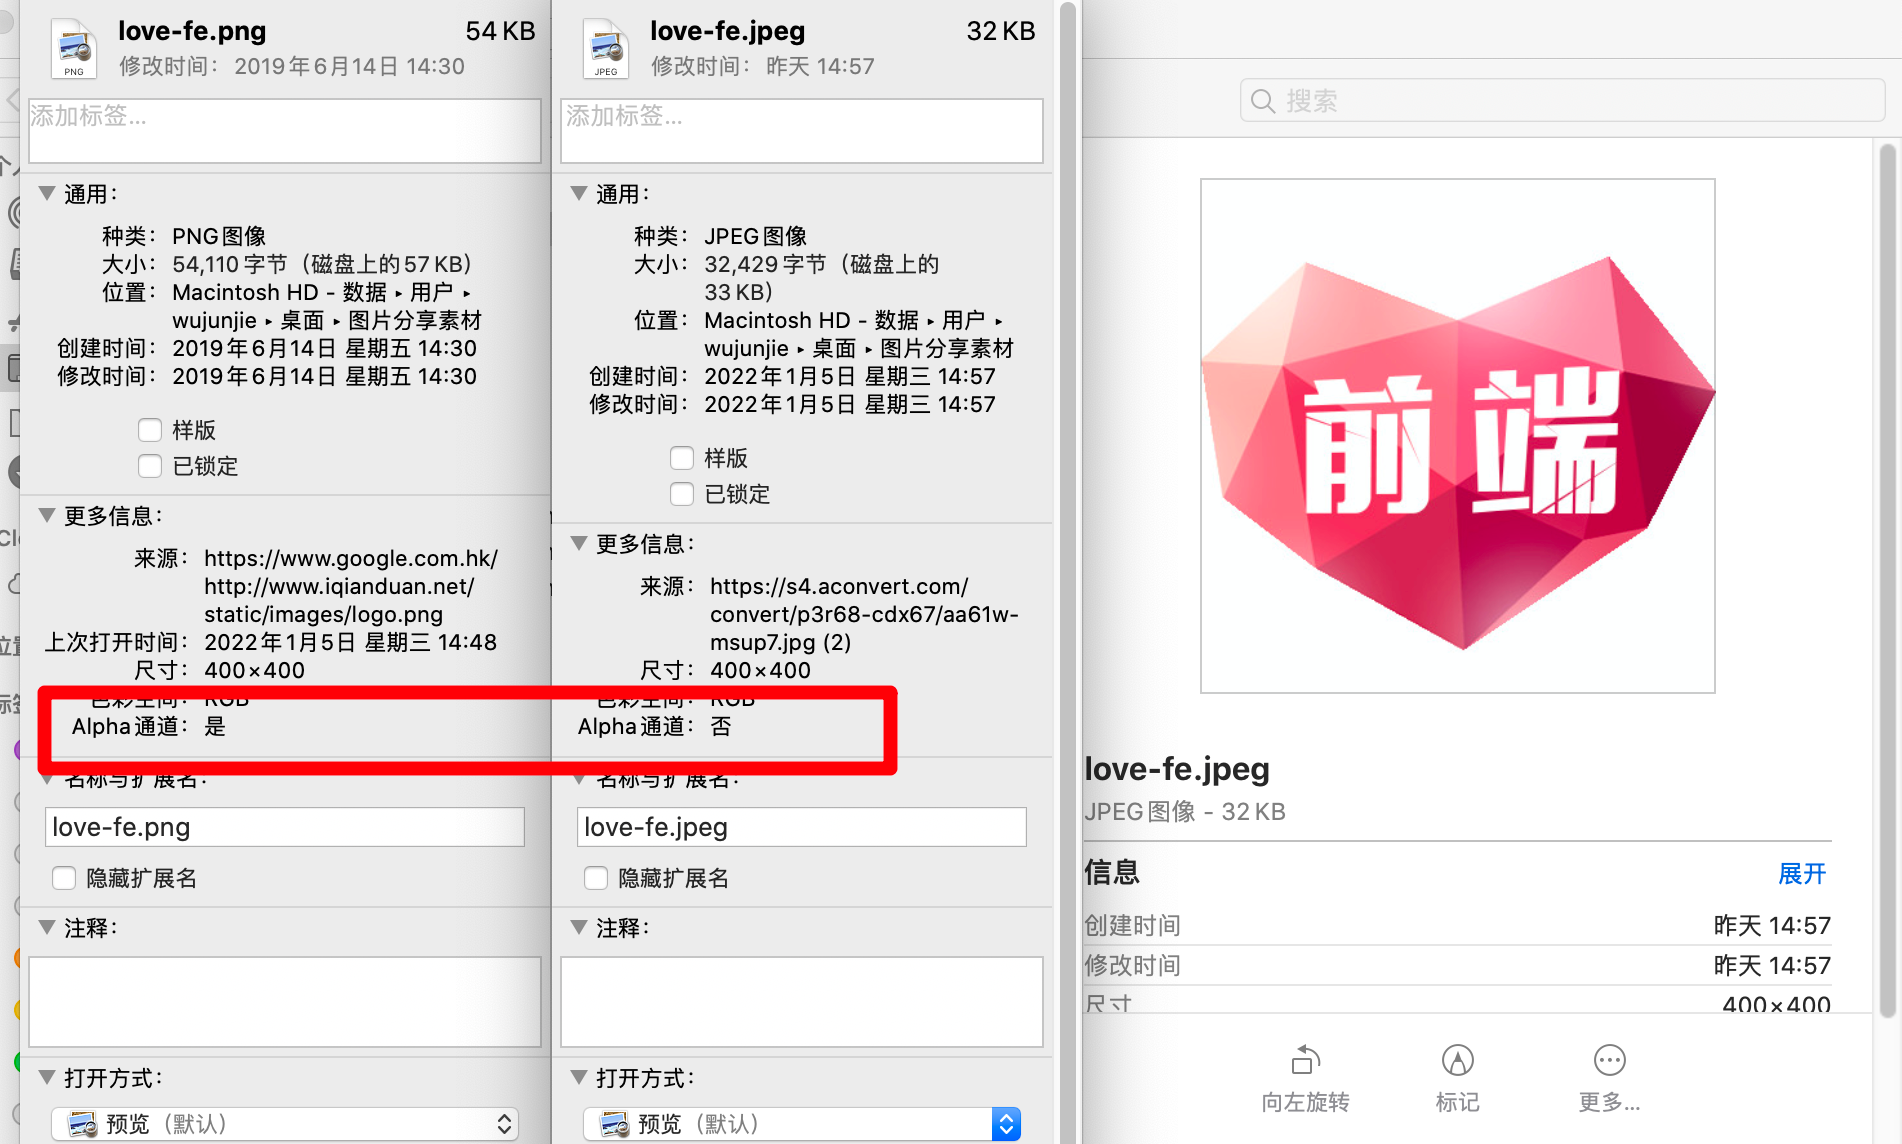The height and width of the screenshot is (1144, 1902).
Task: Click 向左旋转 label button
Action: (1306, 1102)
